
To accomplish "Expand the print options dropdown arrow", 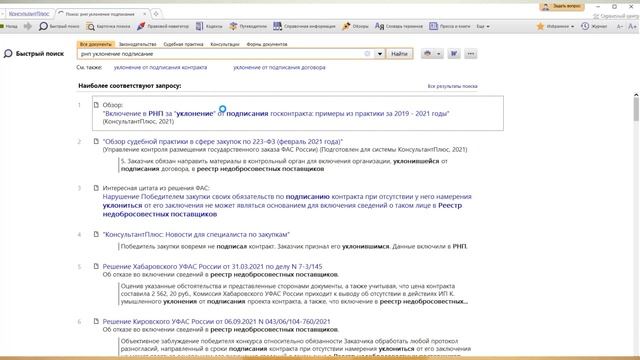I will 439,54.
